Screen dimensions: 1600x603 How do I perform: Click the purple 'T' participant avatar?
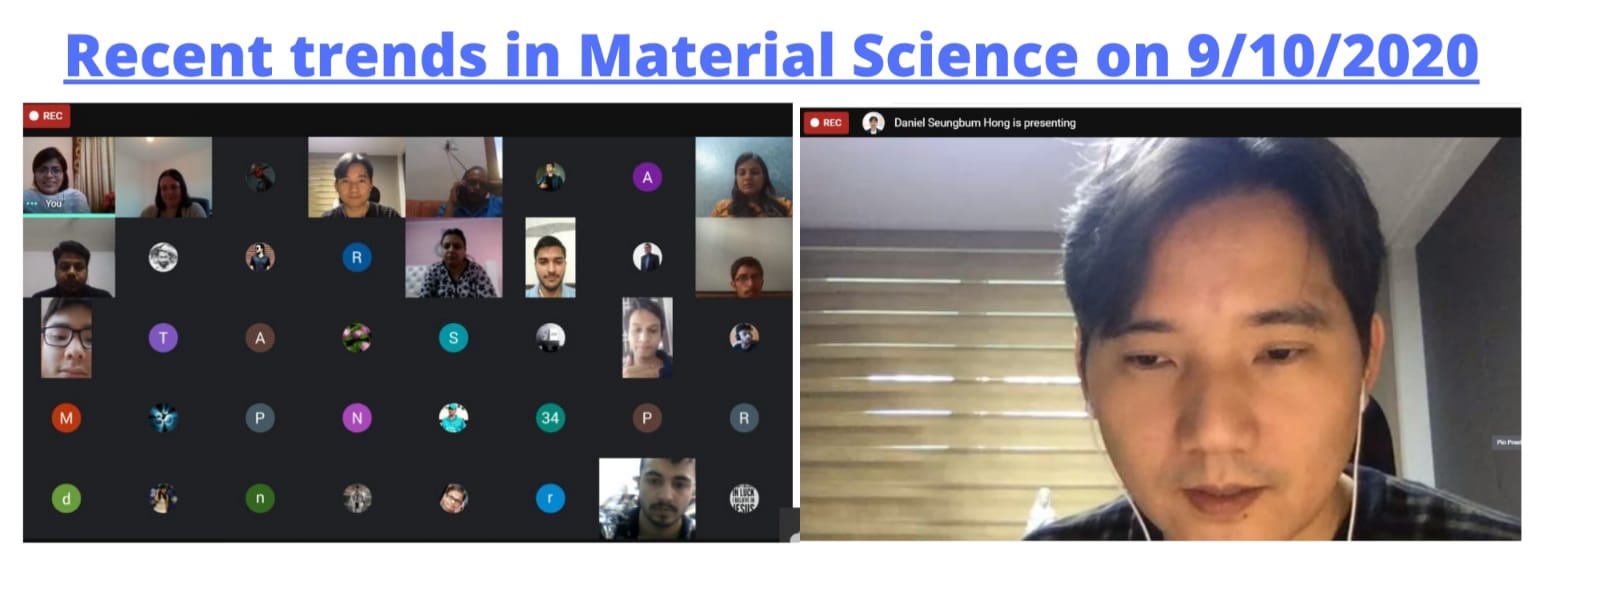[163, 338]
